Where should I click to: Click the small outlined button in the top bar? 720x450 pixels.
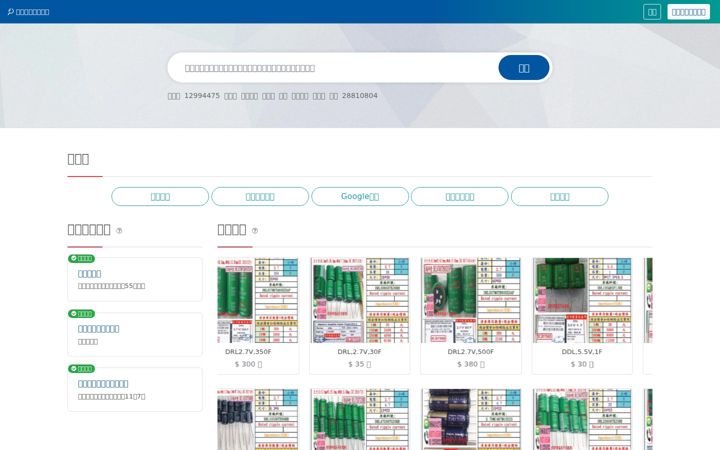pyautogui.click(x=652, y=12)
